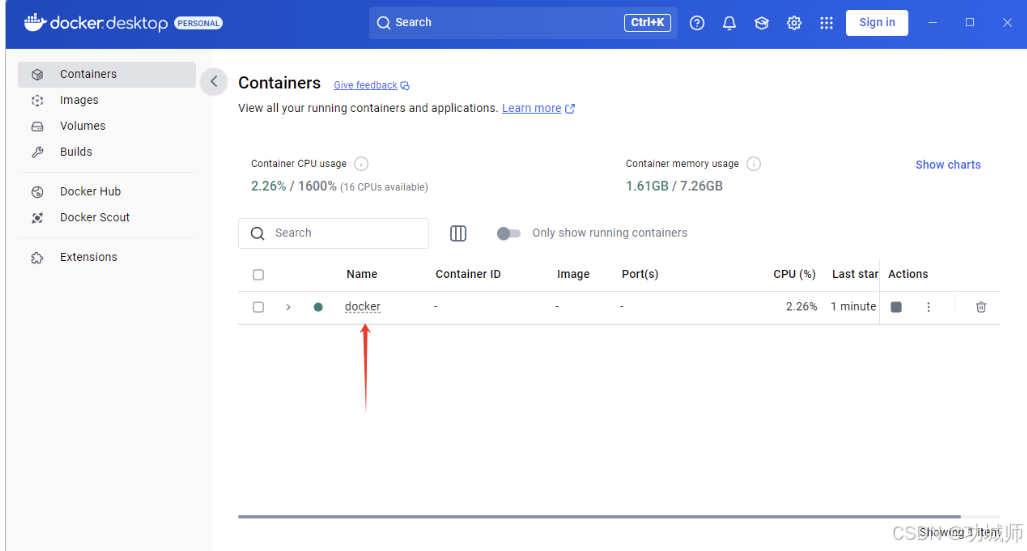Sort by Name column header
Screen dimensions: 1027x551
tap(362, 274)
